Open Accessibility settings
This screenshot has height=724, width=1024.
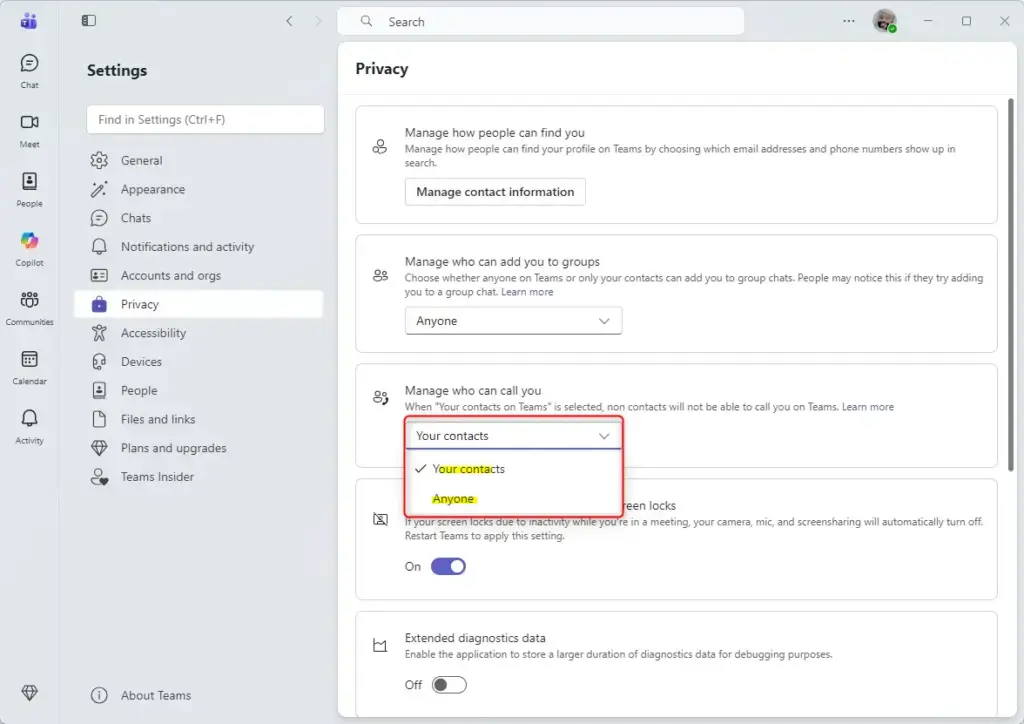[x=199, y=333]
